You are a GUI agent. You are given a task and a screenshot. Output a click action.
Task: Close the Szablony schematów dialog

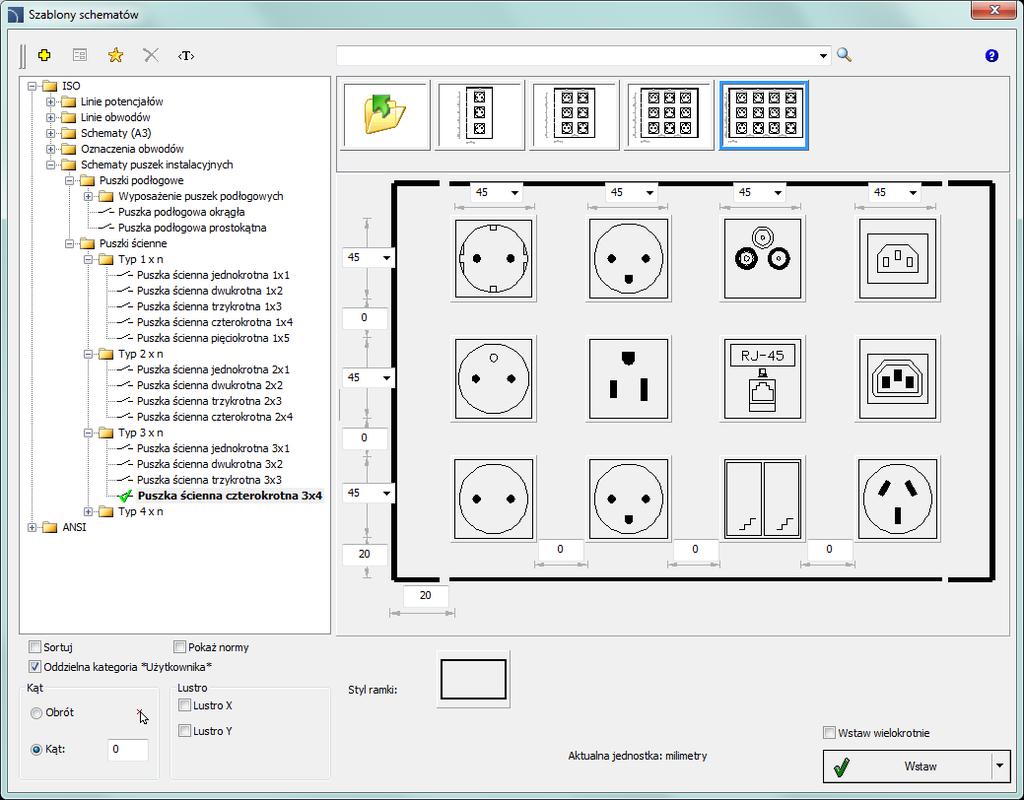pos(994,10)
